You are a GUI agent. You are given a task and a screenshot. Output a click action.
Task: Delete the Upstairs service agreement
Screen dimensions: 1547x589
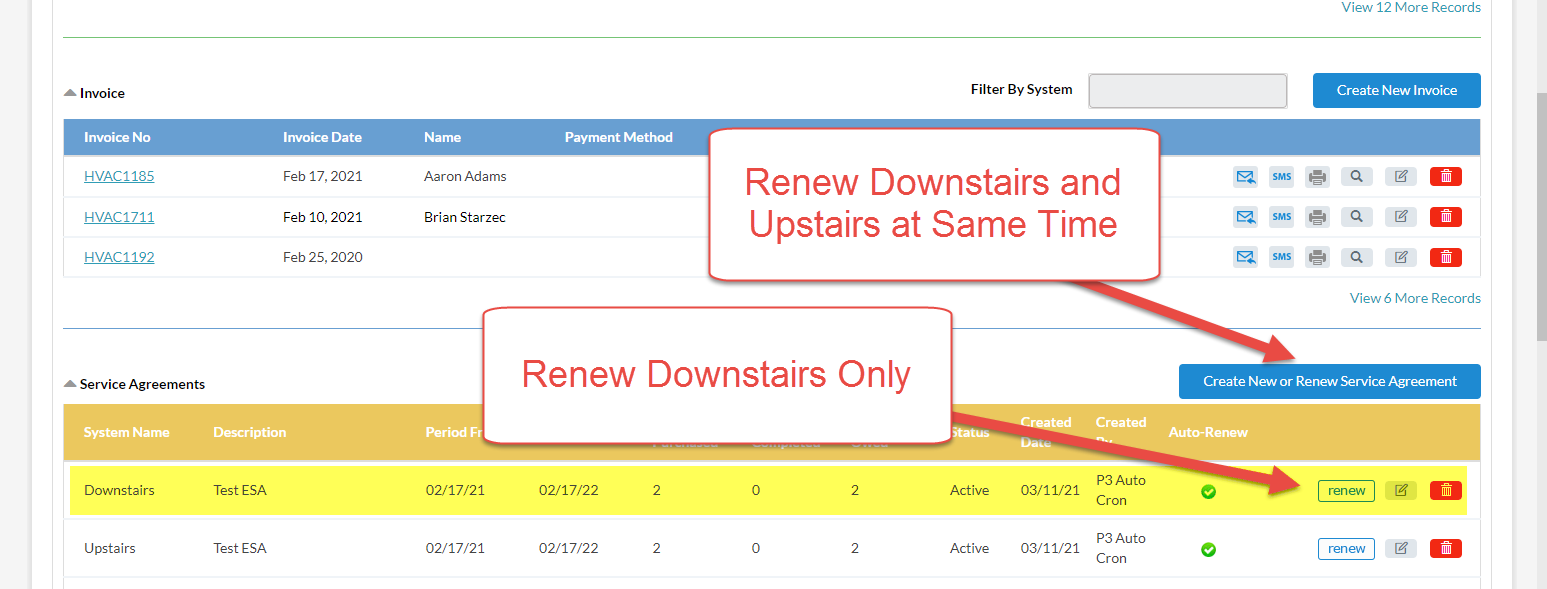point(1445,548)
